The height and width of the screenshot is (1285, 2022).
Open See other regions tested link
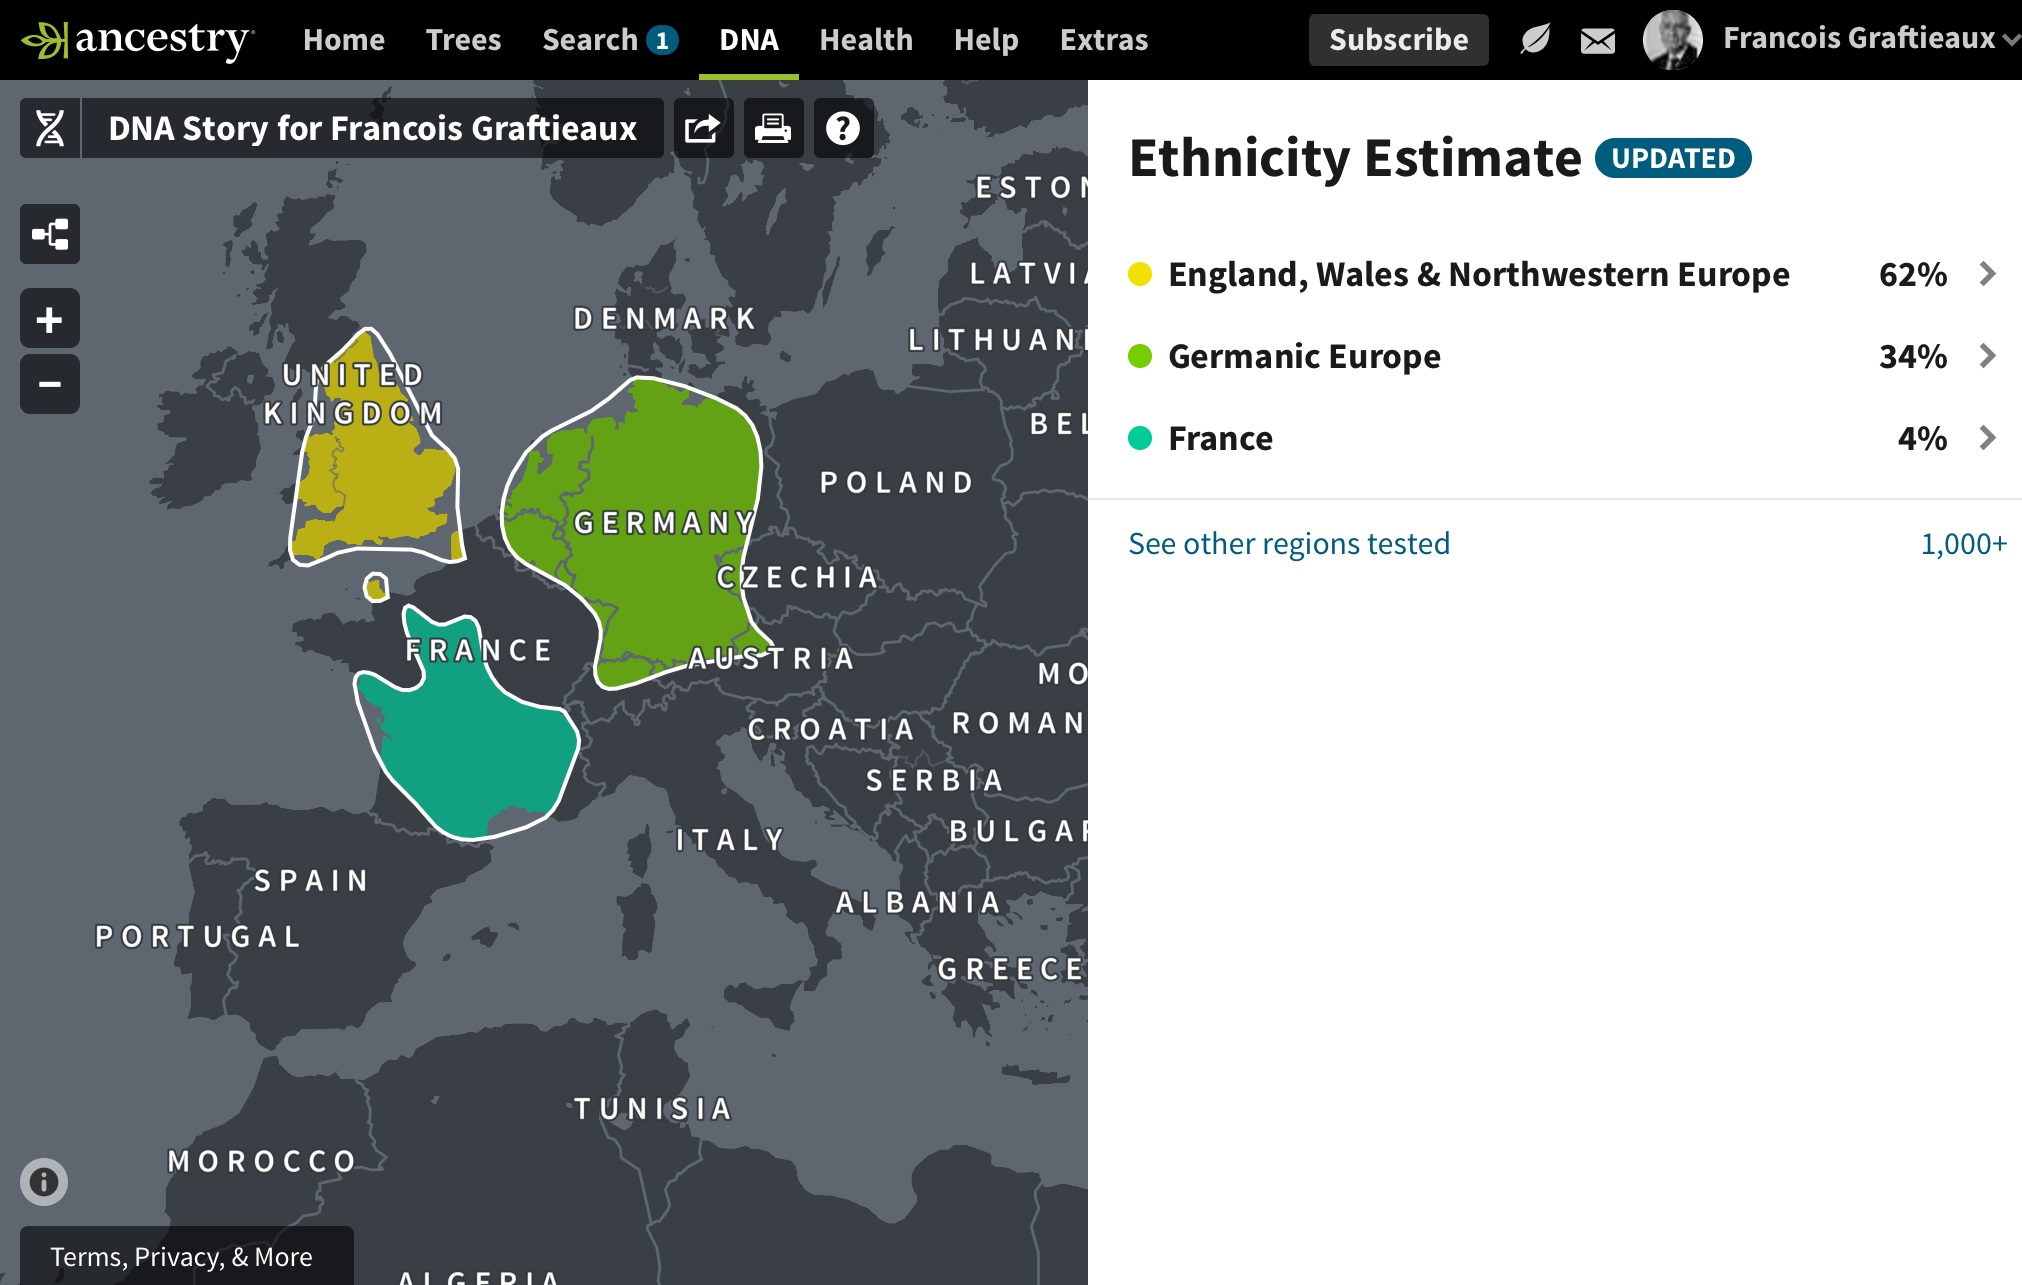click(x=1289, y=543)
